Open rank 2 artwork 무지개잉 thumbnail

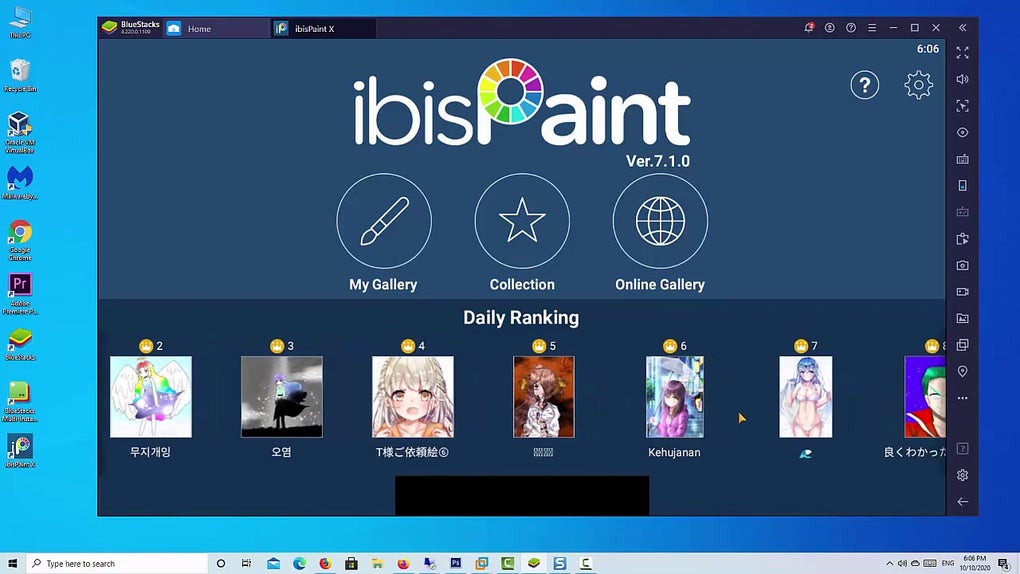[x=151, y=397]
